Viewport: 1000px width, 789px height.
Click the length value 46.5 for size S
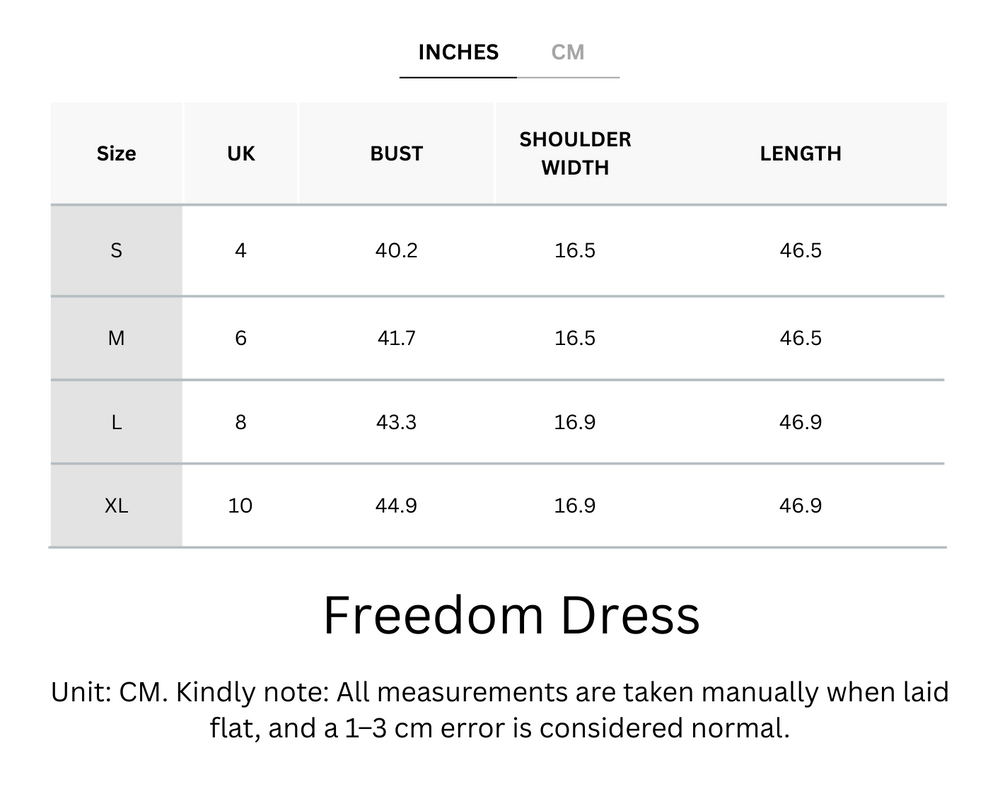[800, 250]
